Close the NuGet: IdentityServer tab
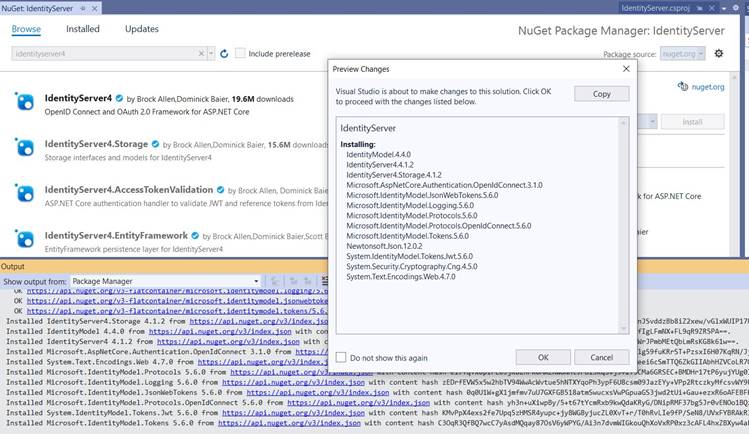This screenshot has height=434, width=749. tap(95, 8)
